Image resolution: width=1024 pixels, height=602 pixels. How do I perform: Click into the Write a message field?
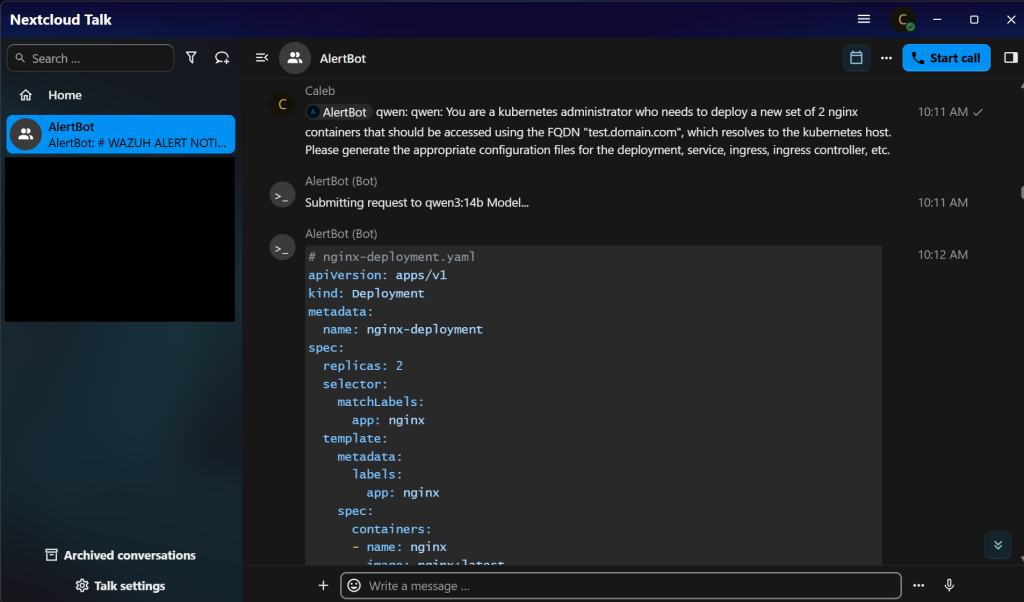tap(630, 586)
